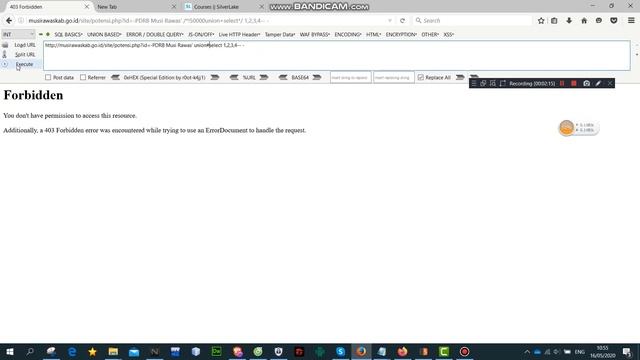640x360 pixels.
Task: Click the BASE64 right arrow
Action: (317, 77)
